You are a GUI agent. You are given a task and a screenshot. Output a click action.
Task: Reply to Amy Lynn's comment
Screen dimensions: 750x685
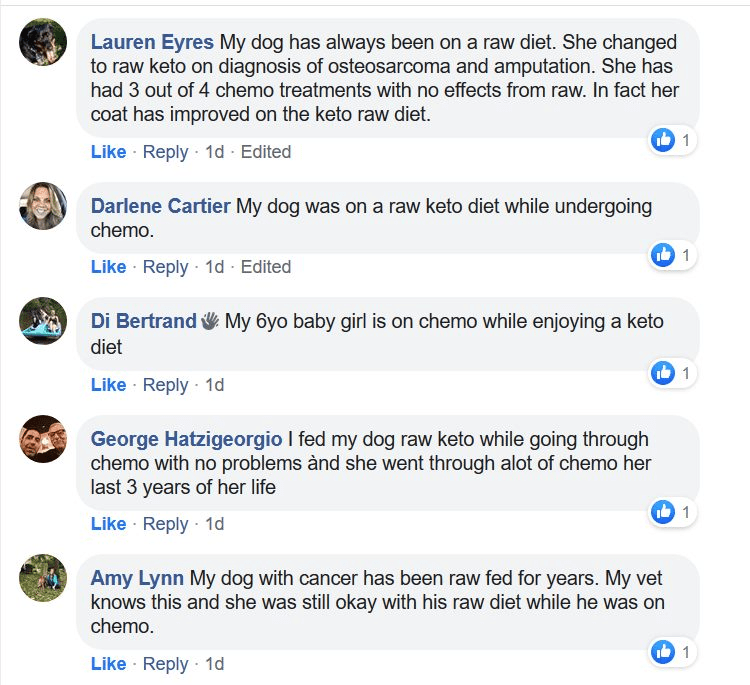coord(165,664)
